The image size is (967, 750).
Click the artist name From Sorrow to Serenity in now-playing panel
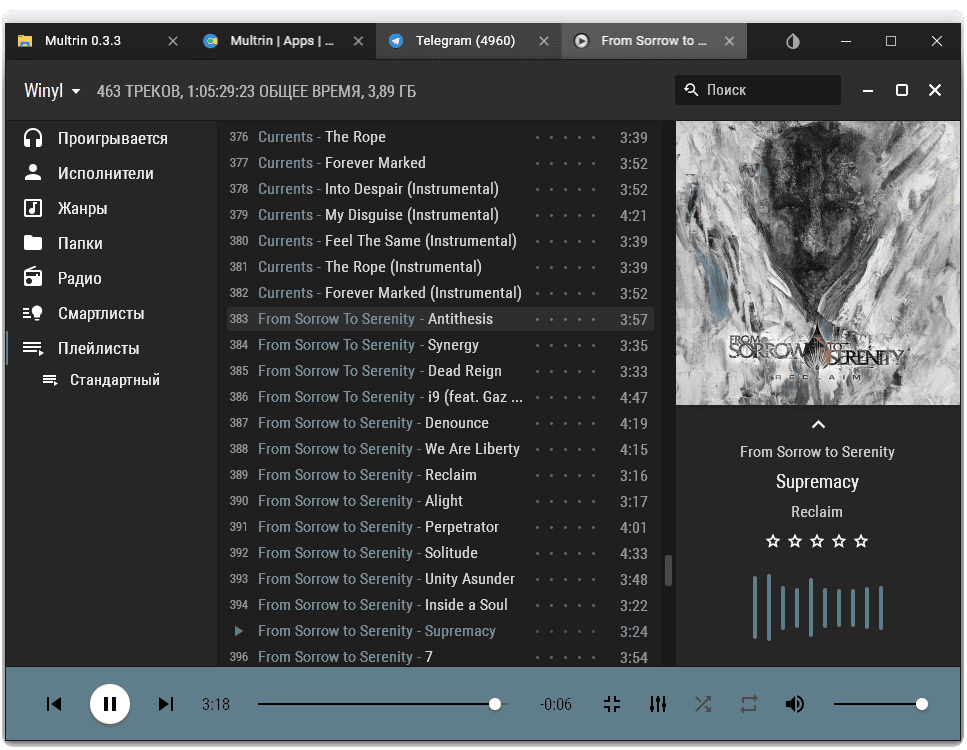point(817,451)
